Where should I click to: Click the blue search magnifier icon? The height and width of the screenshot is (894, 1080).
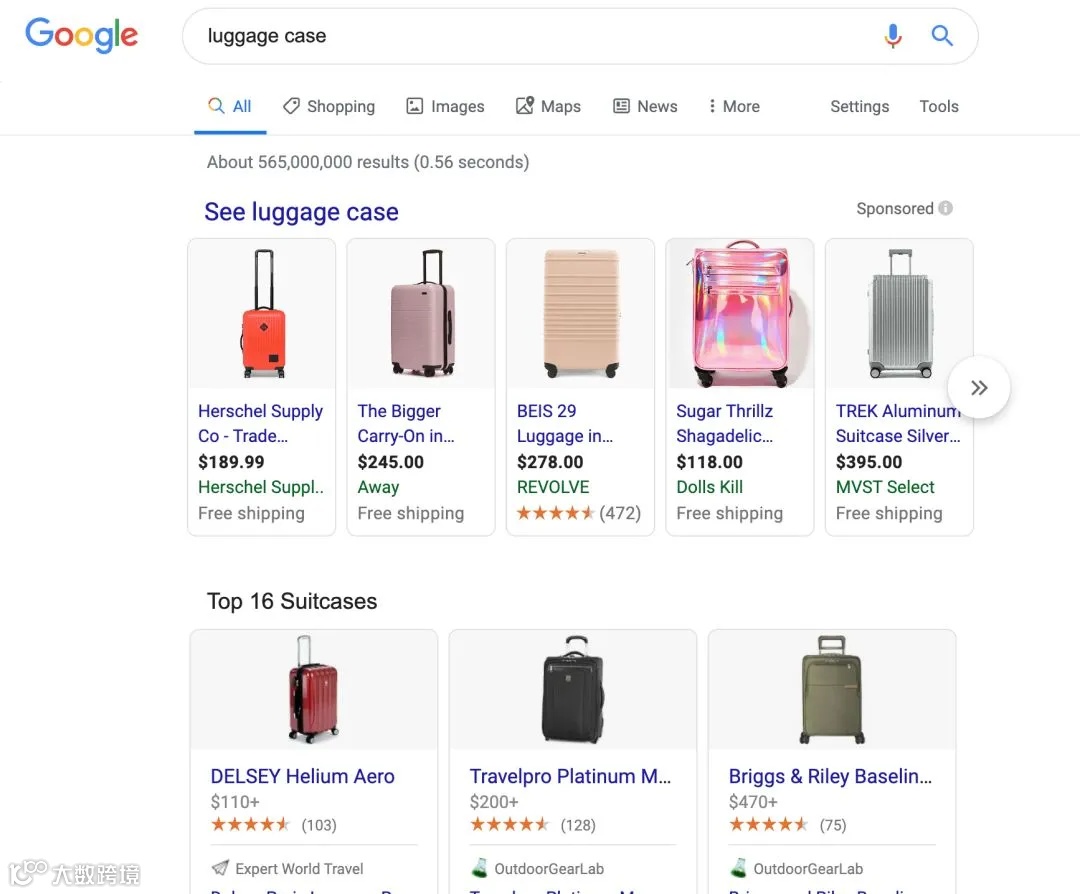point(942,36)
